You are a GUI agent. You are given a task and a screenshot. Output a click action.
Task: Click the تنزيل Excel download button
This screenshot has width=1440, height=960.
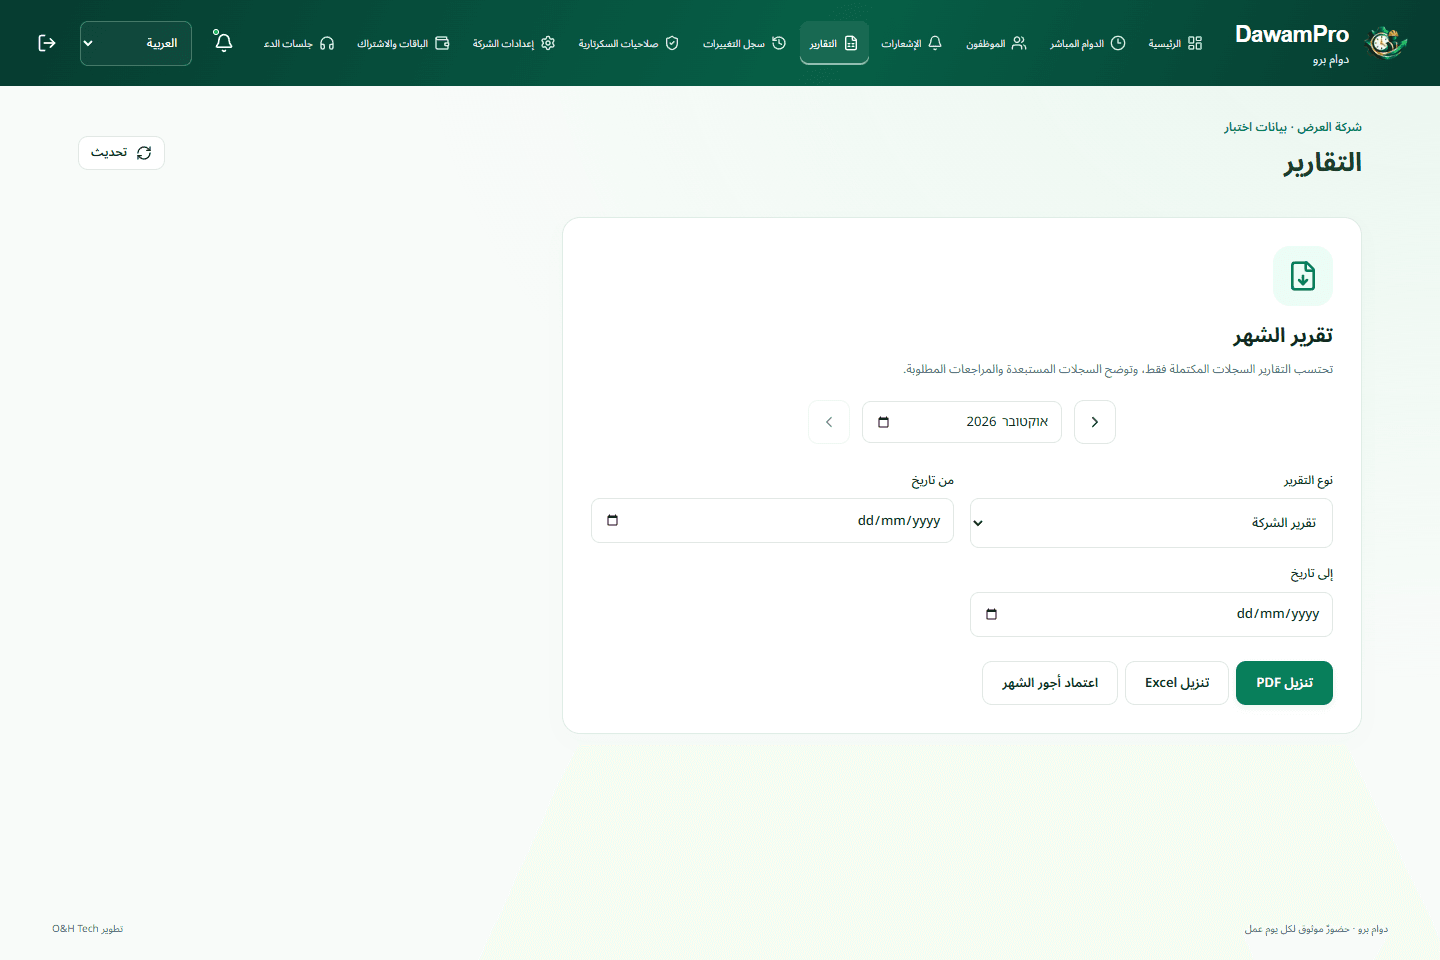tap(1177, 683)
